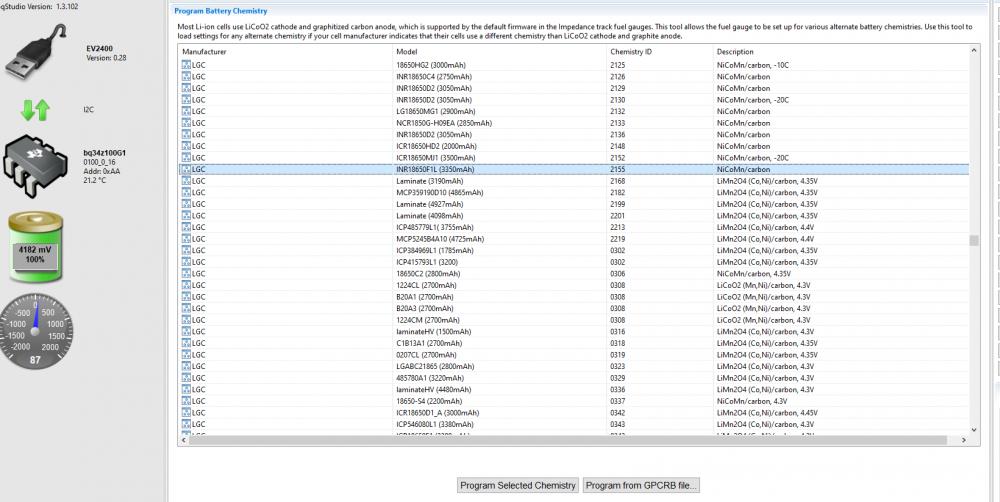Image resolution: width=1000 pixels, height=502 pixels.
Task: Click the chemistry list's scroll down arrow
Action: click(x=974, y=430)
